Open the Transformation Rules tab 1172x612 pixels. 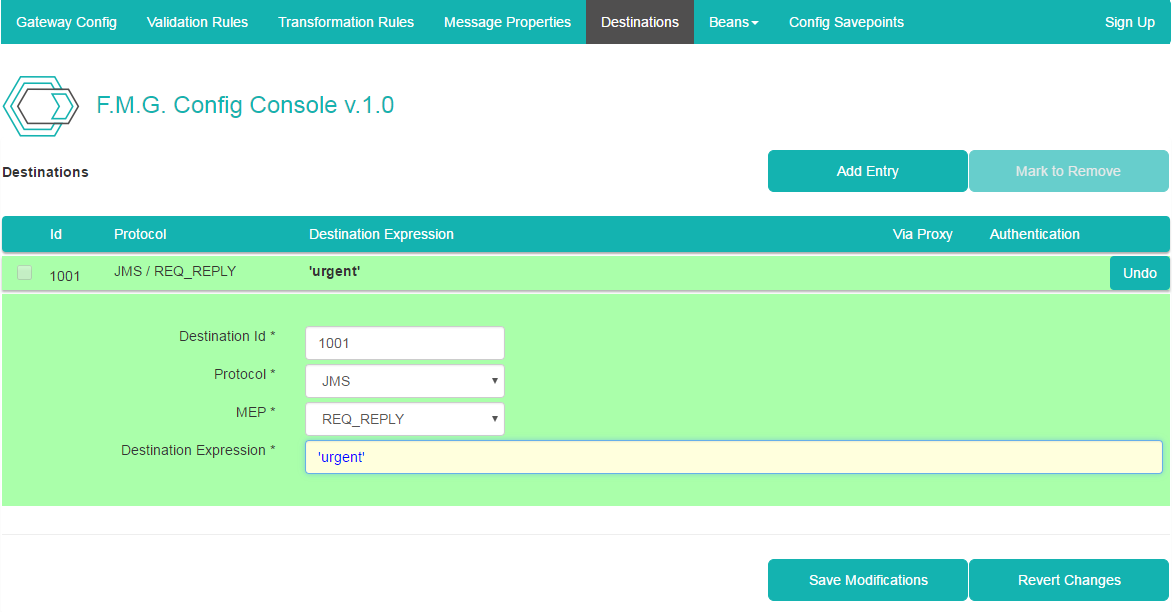point(346,22)
